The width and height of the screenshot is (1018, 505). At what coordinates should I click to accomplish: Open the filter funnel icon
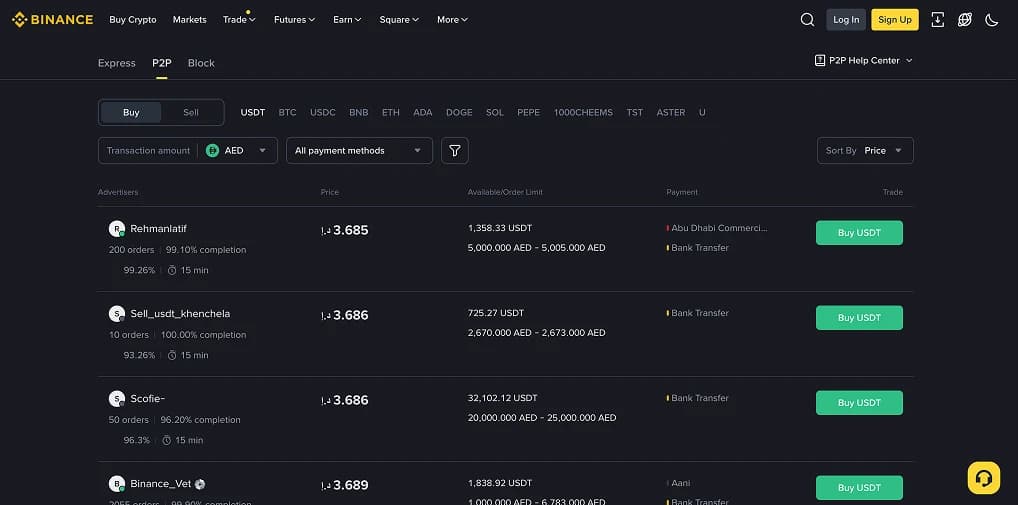(454, 151)
